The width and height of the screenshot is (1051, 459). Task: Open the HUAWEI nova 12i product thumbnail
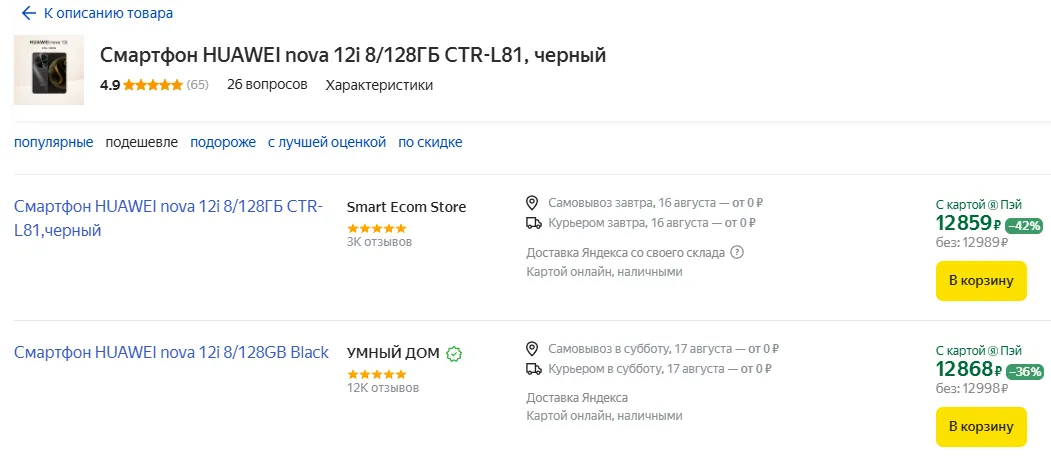tap(48, 70)
